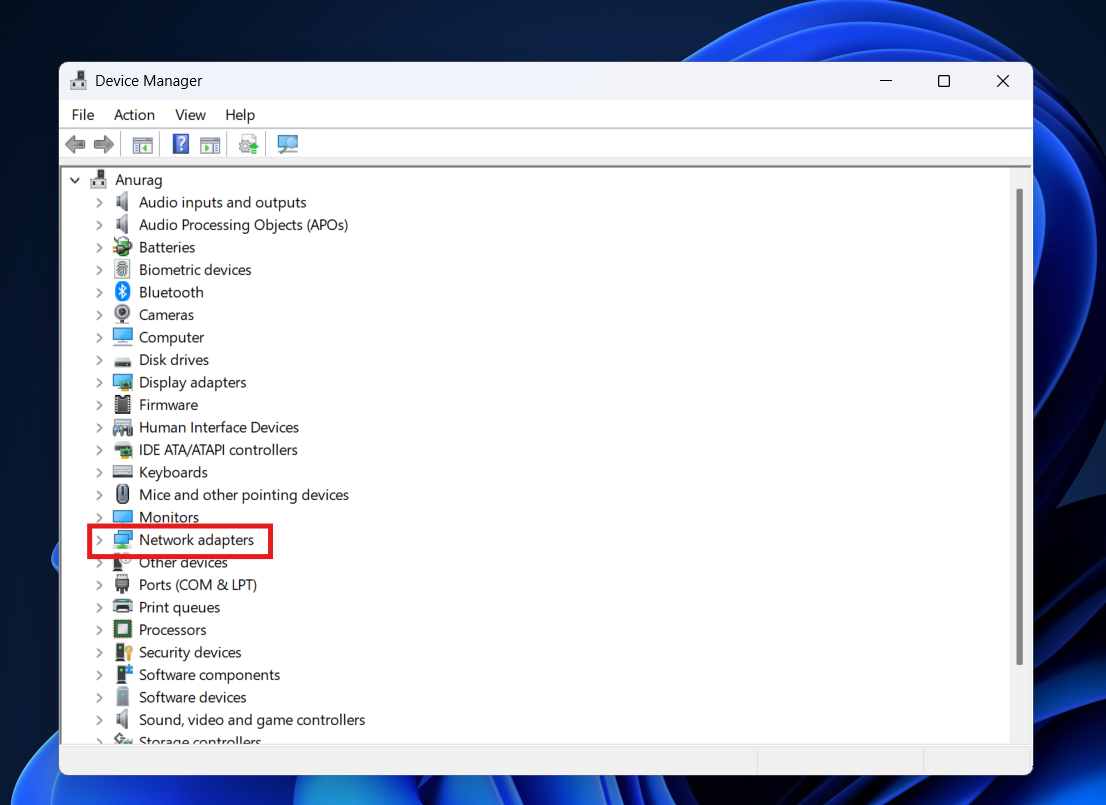Click the Device Manager icon in the title bar
Viewport: 1106px width, 805px height.
(78, 80)
